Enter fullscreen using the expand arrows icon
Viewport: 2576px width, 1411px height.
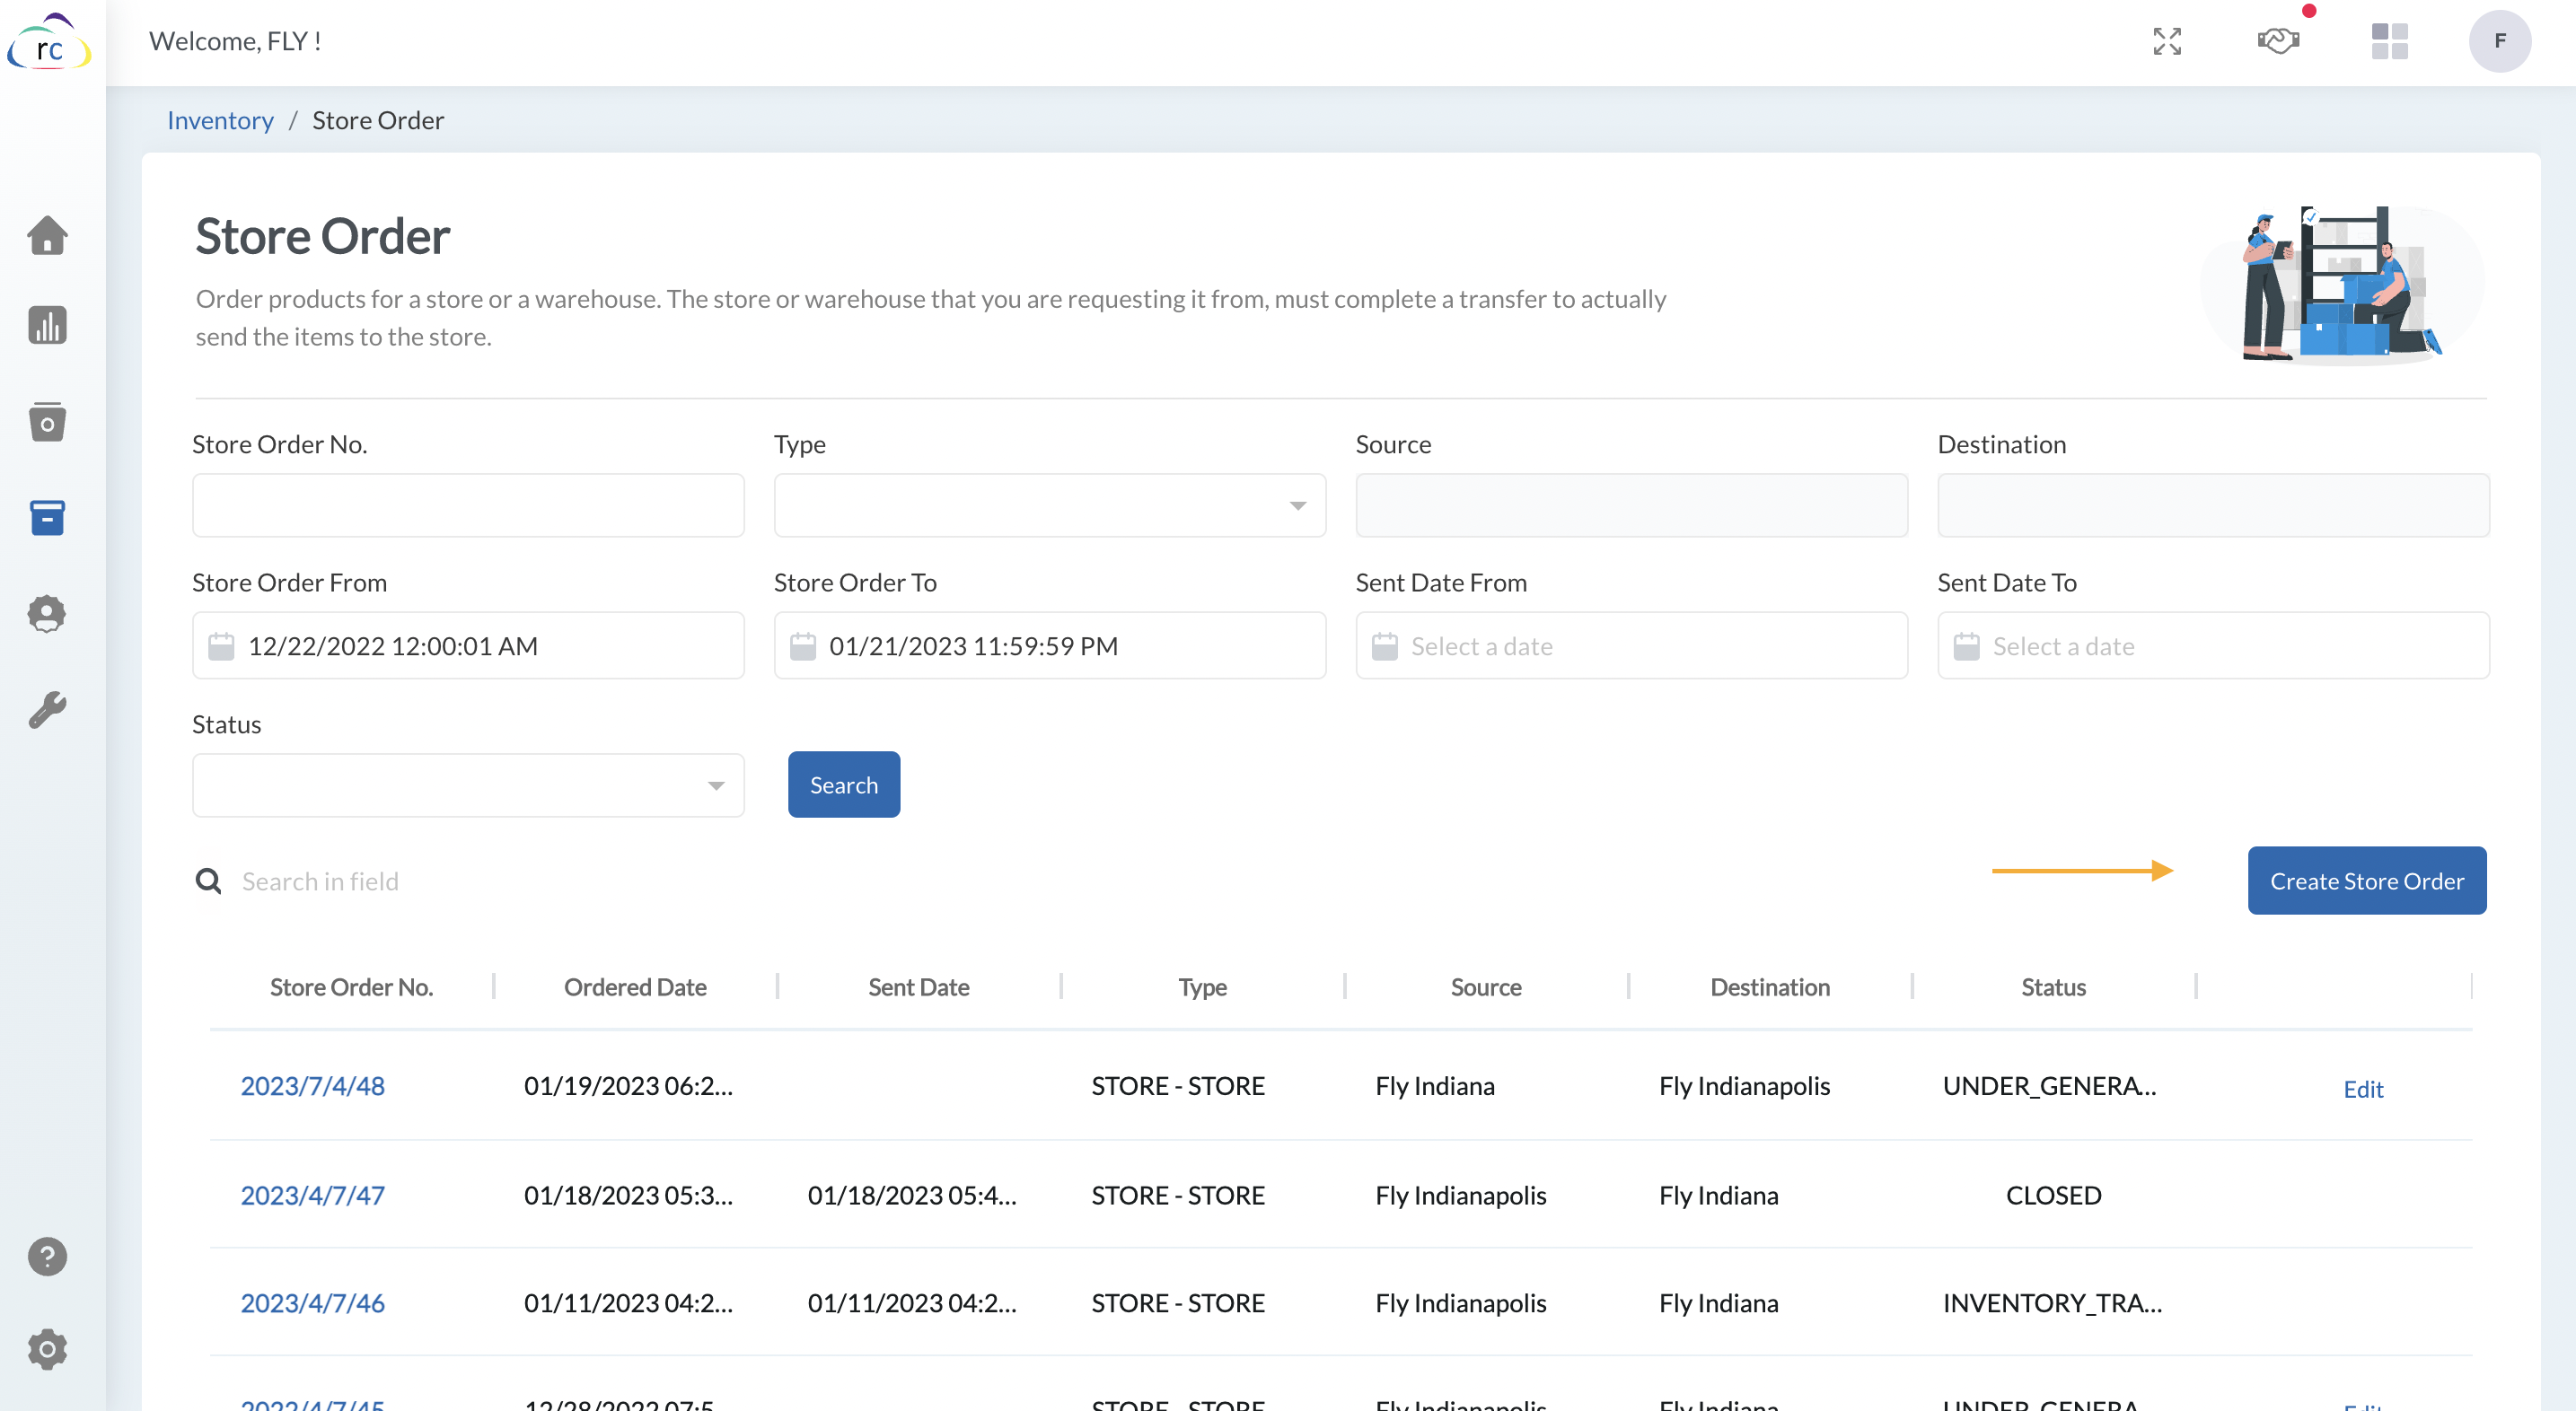click(x=2167, y=41)
